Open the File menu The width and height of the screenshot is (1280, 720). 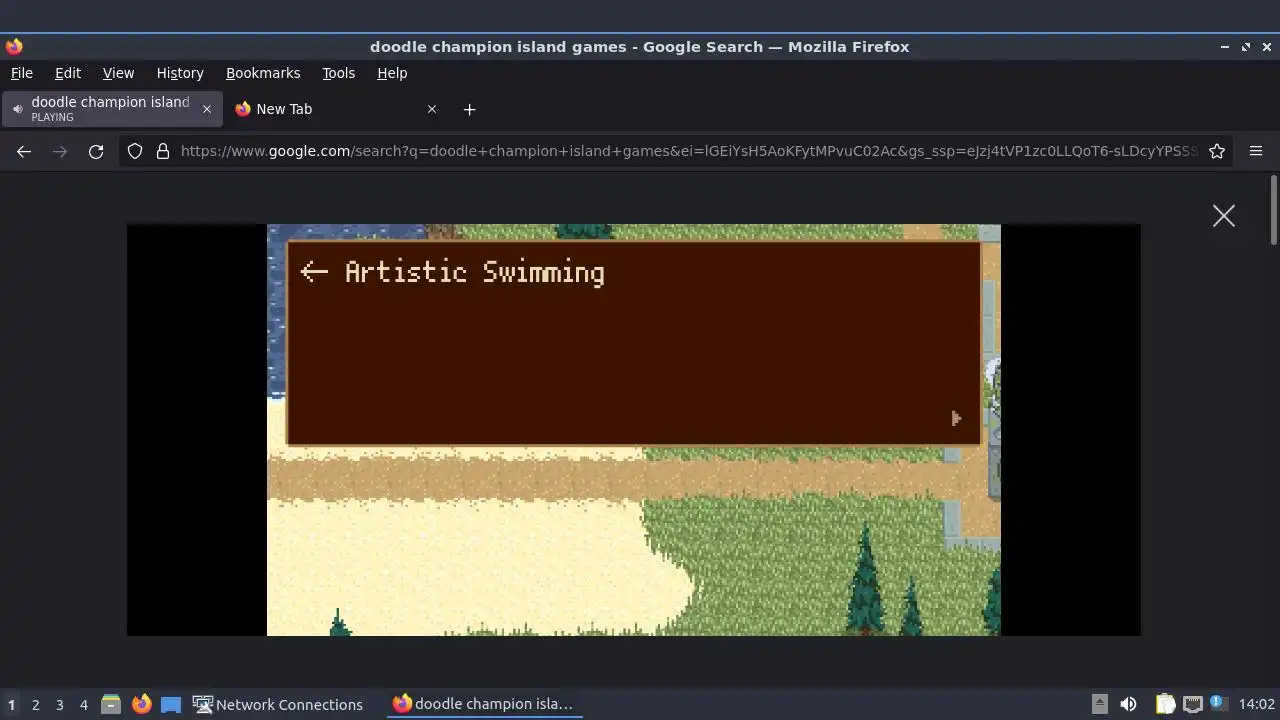click(x=22, y=73)
